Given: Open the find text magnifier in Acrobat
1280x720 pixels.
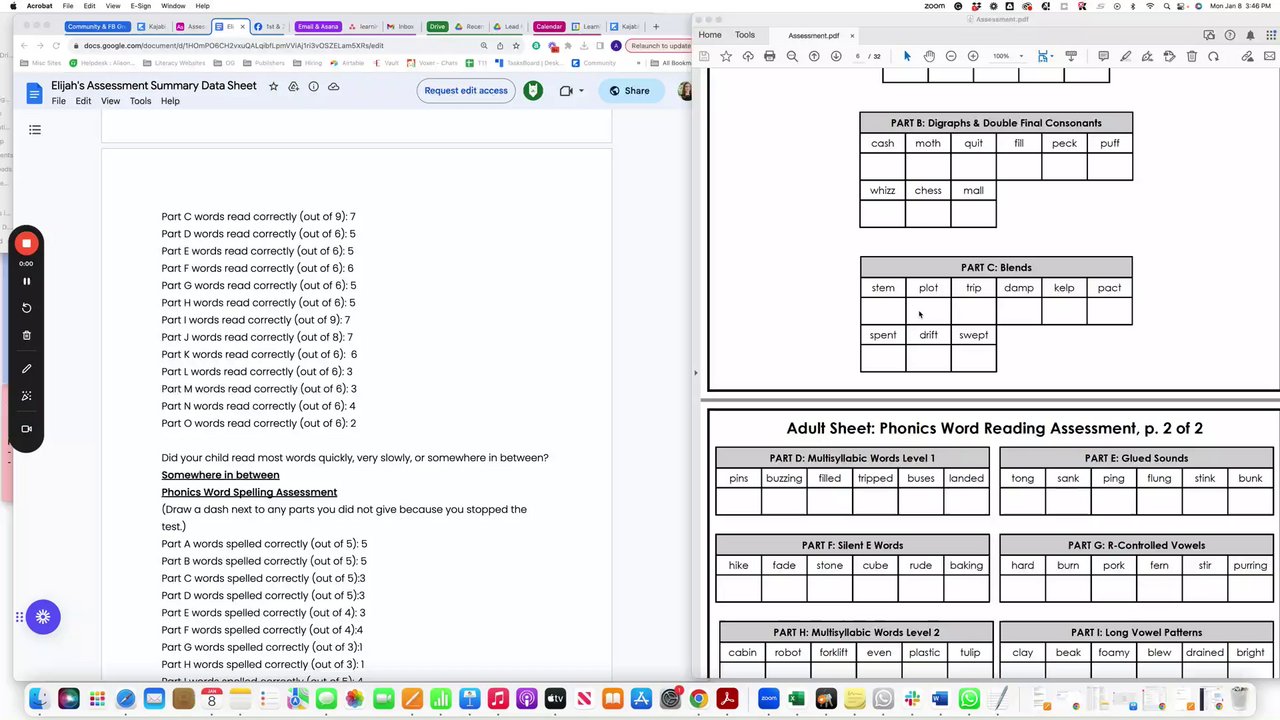Looking at the screenshot, I should [792, 56].
